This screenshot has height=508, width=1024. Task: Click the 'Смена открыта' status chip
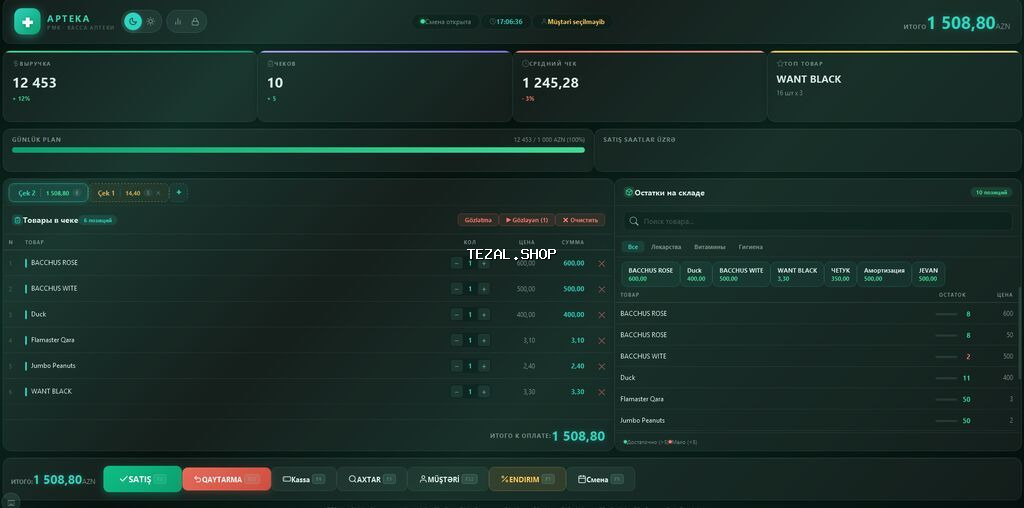coord(445,22)
